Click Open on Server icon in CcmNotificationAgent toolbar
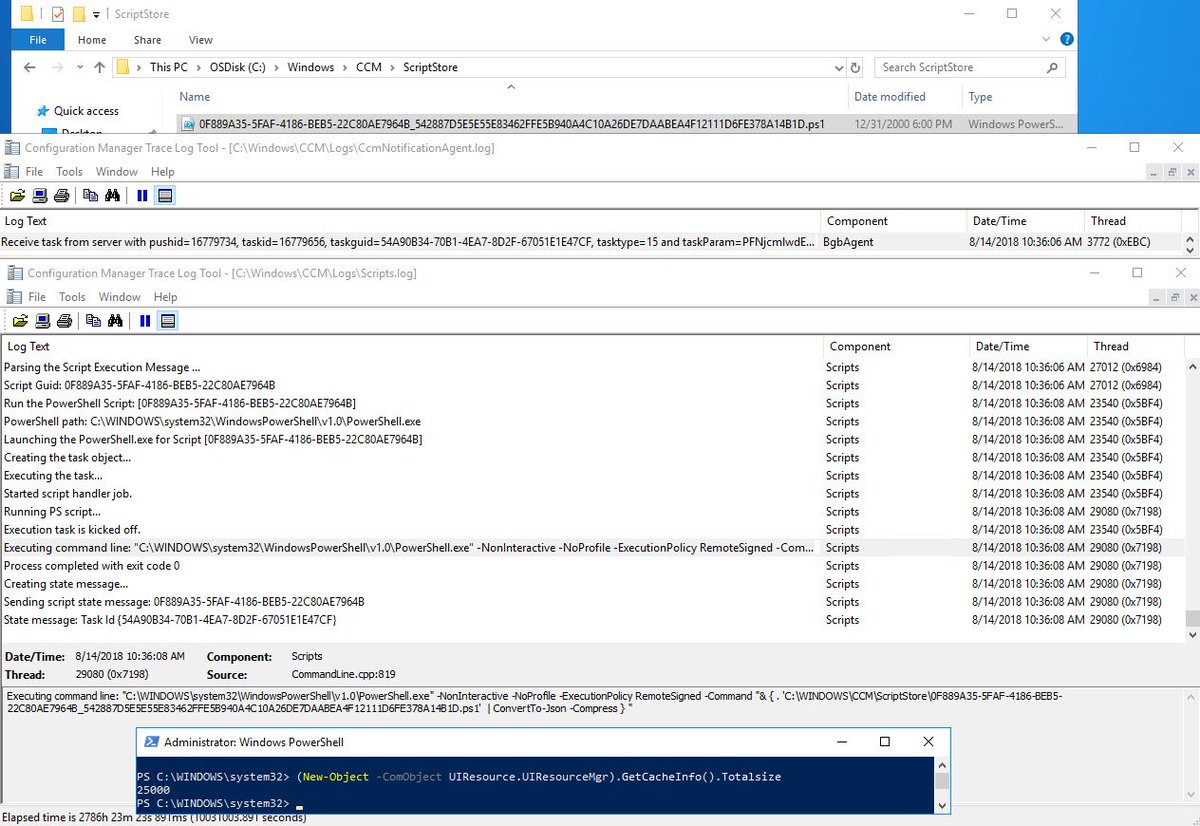 point(40,196)
